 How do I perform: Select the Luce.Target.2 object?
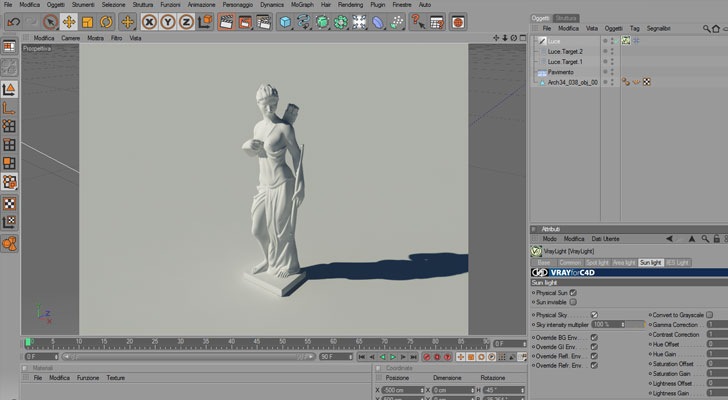point(565,52)
